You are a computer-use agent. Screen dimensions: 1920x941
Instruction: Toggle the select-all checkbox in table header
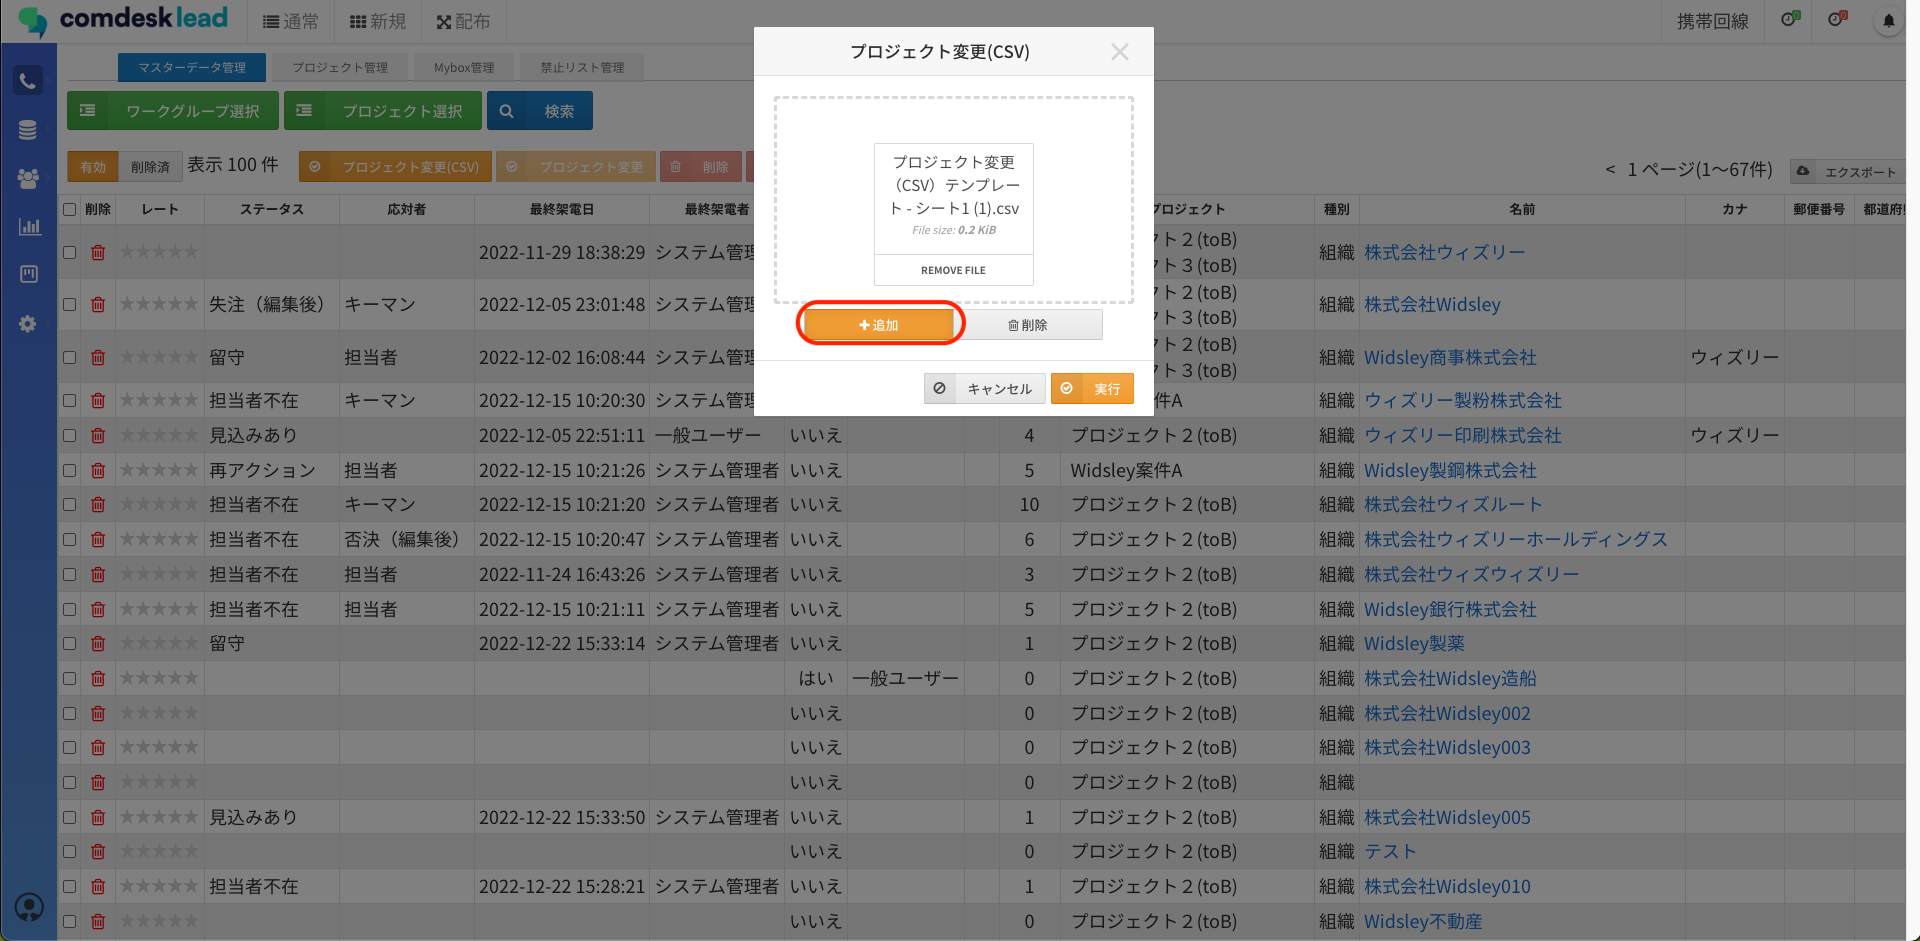coord(70,210)
